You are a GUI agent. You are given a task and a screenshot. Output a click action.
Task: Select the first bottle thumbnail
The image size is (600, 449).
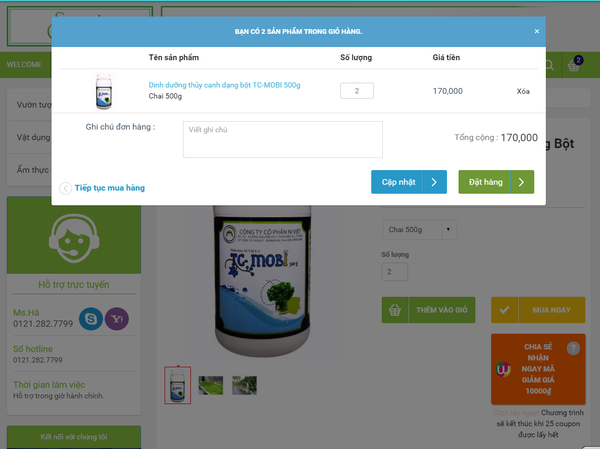[178, 385]
